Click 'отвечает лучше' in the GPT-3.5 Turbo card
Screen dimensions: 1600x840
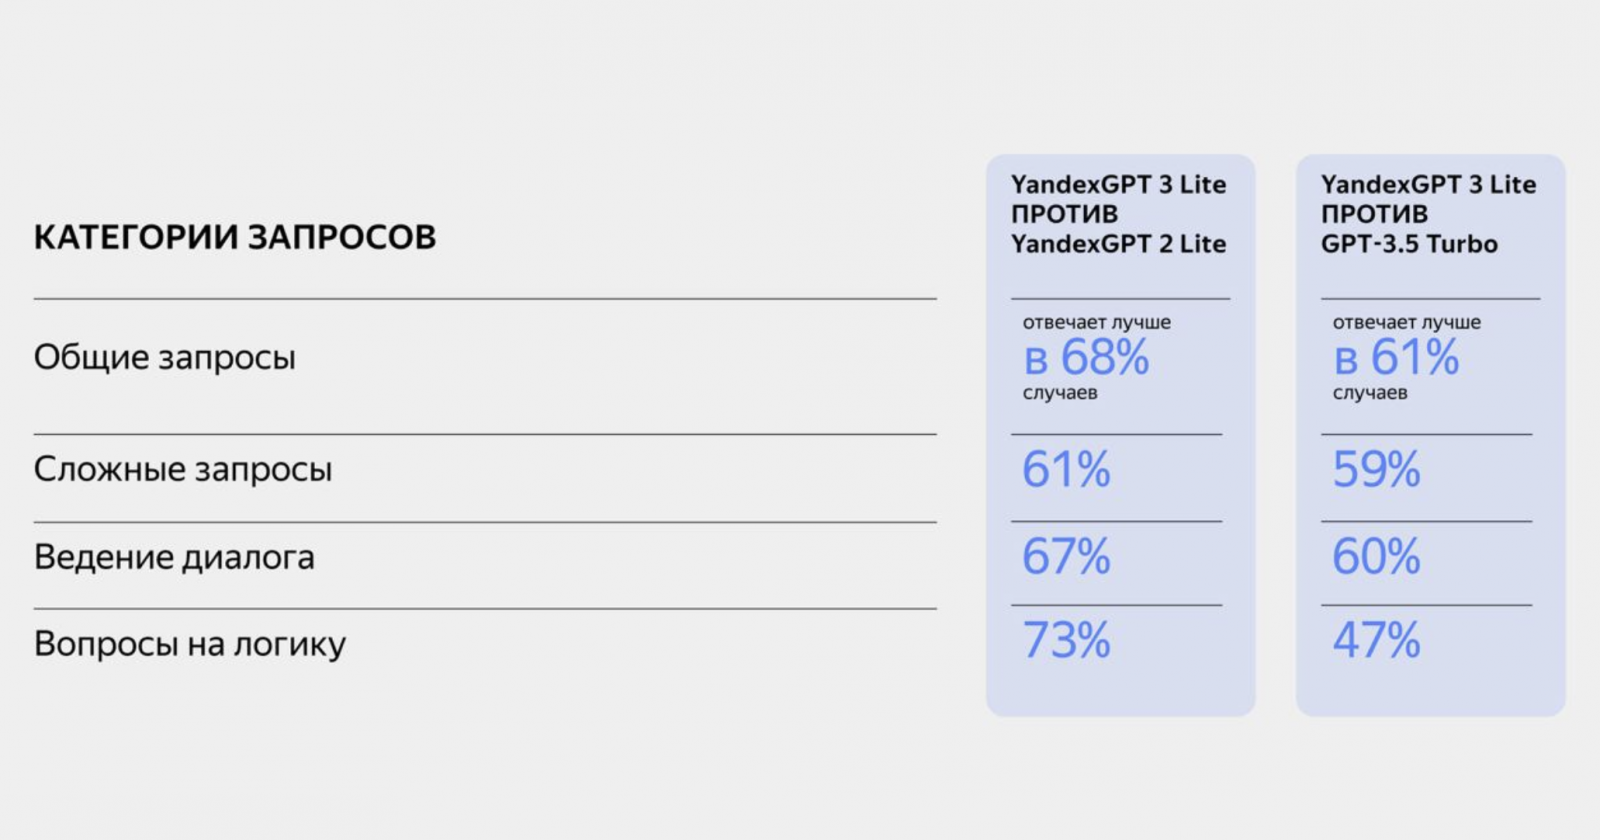[1406, 322]
